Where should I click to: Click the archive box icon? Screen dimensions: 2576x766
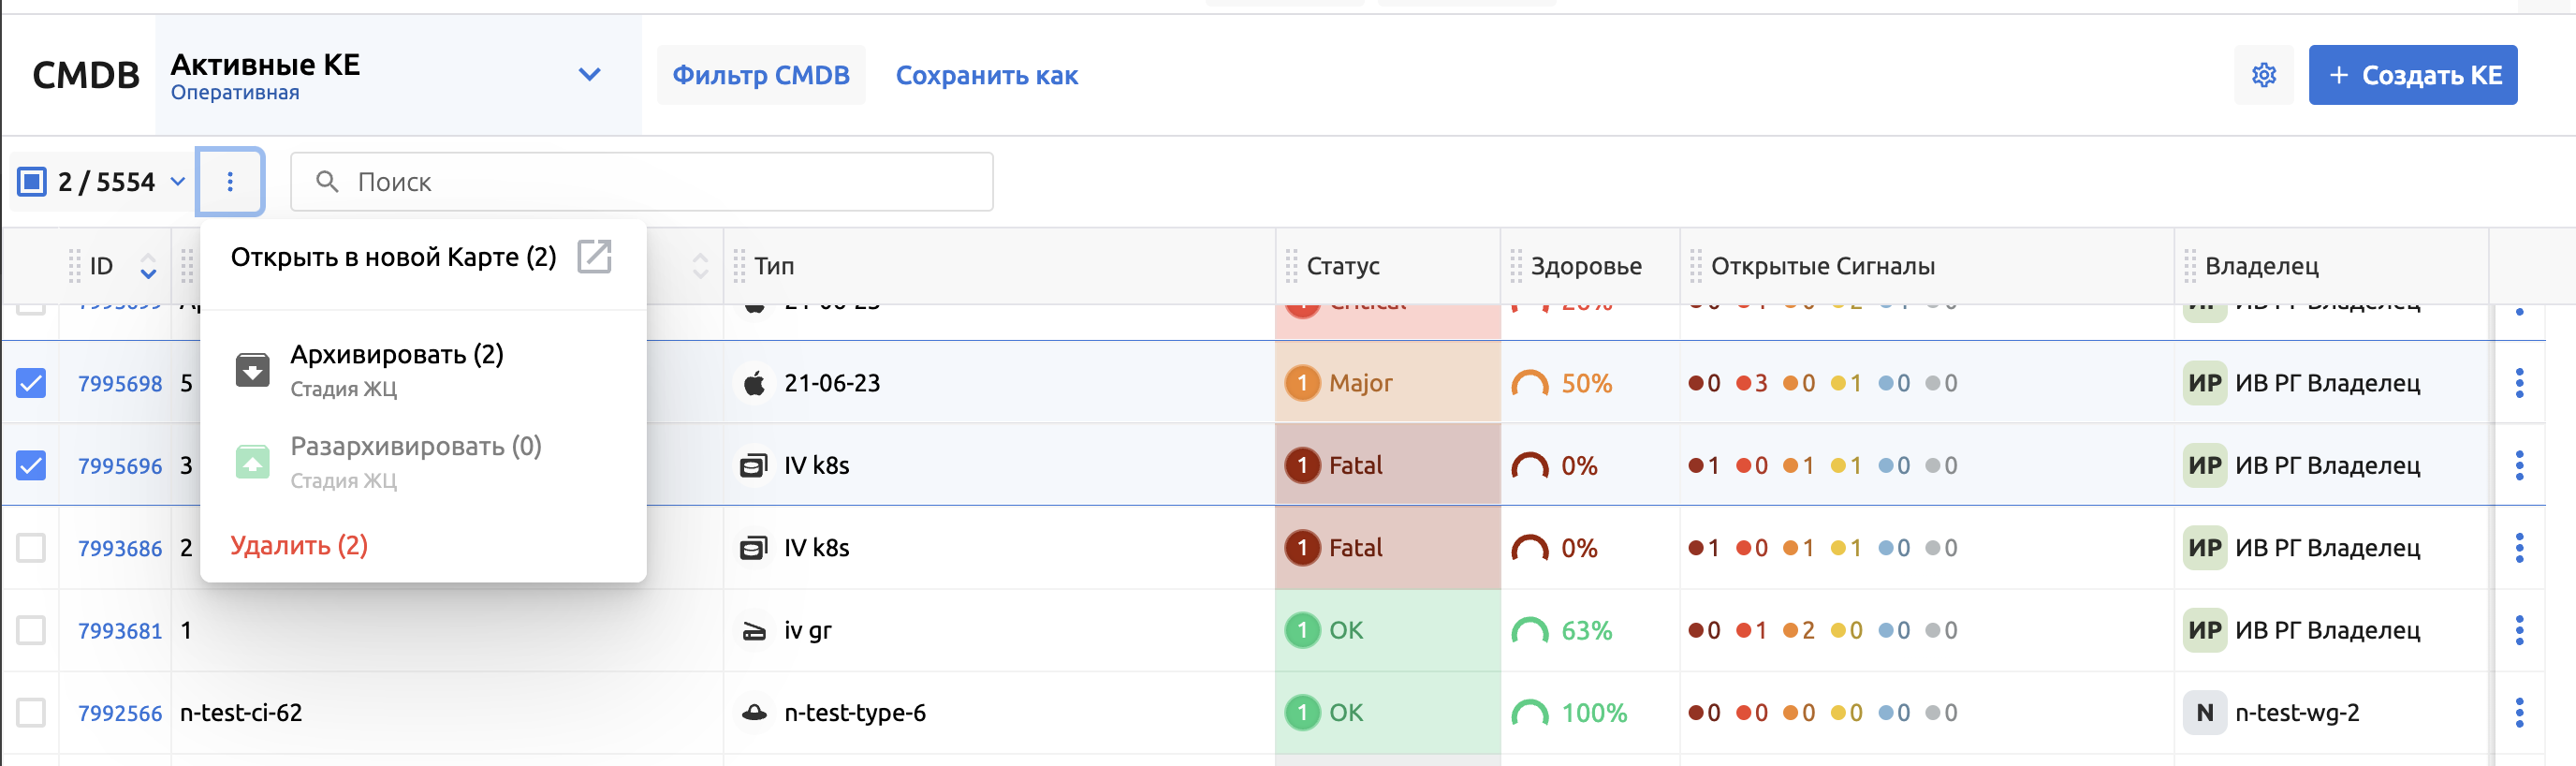pyautogui.click(x=252, y=370)
